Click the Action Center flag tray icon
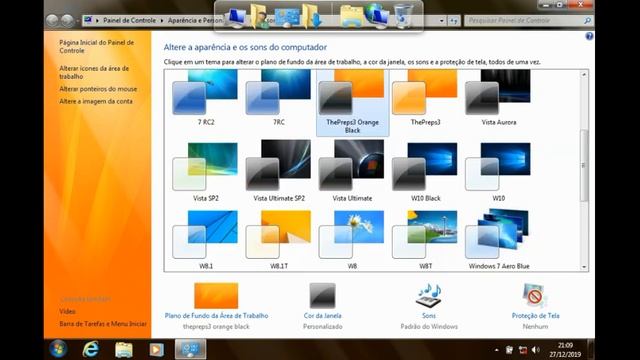The width and height of the screenshot is (640, 360). (509, 350)
